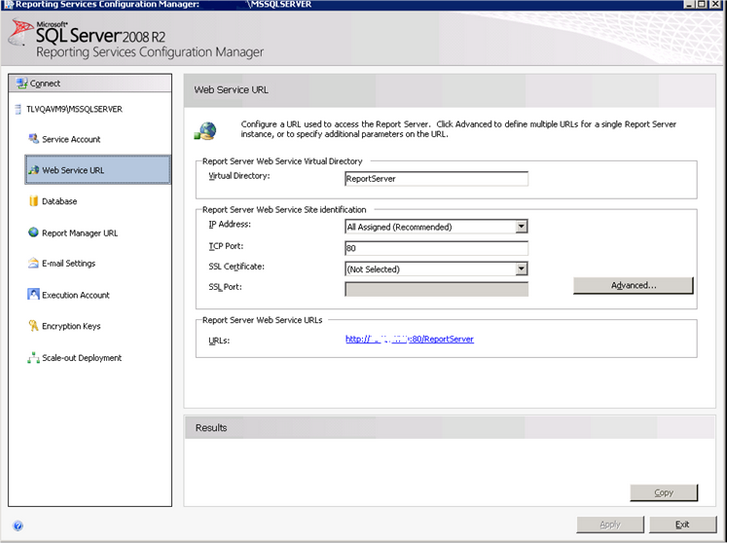729x543 pixels.
Task: Click the Exit button
Action: (683, 524)
